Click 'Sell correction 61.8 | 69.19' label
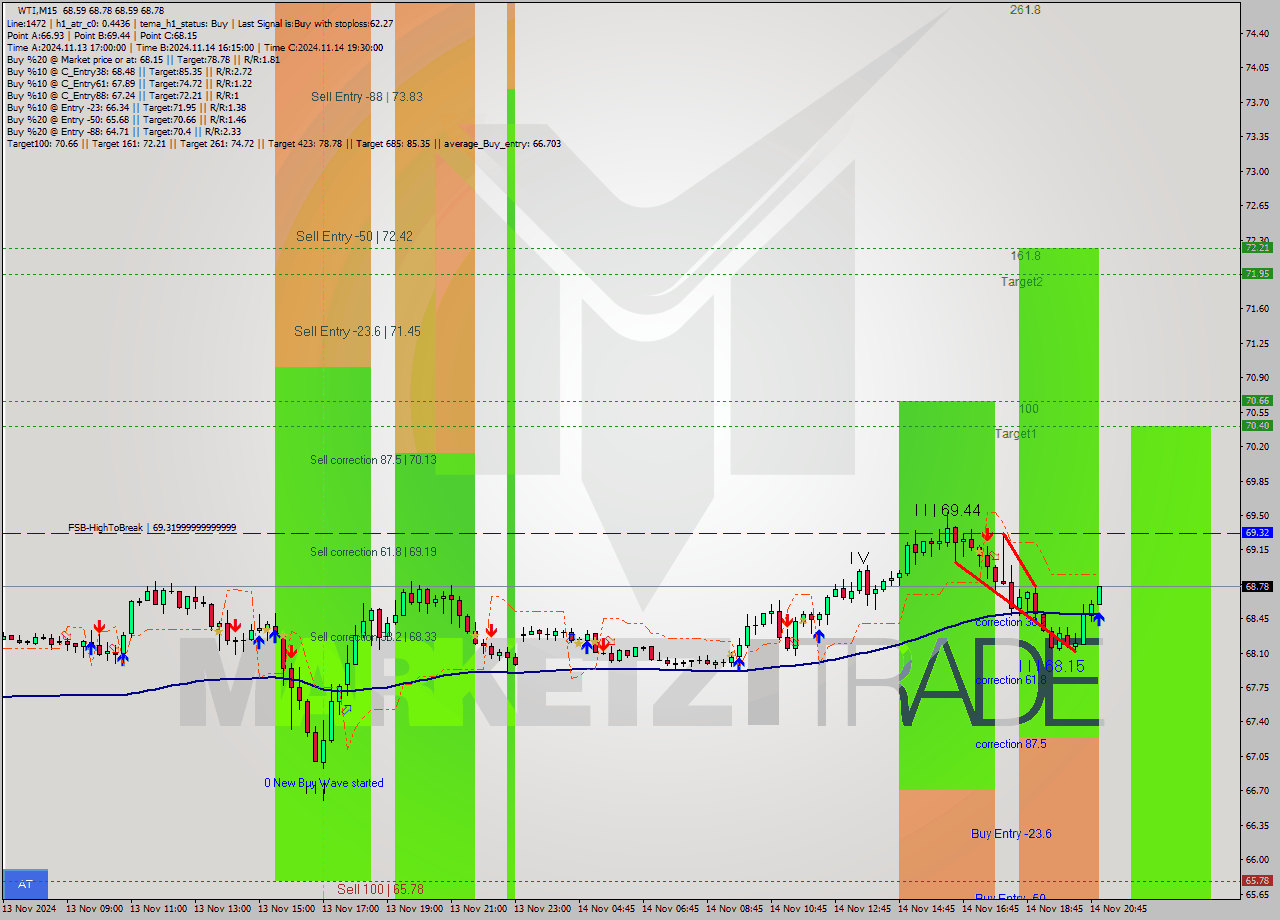Viewport: 1280px width, 920px height. click(373, 552)
